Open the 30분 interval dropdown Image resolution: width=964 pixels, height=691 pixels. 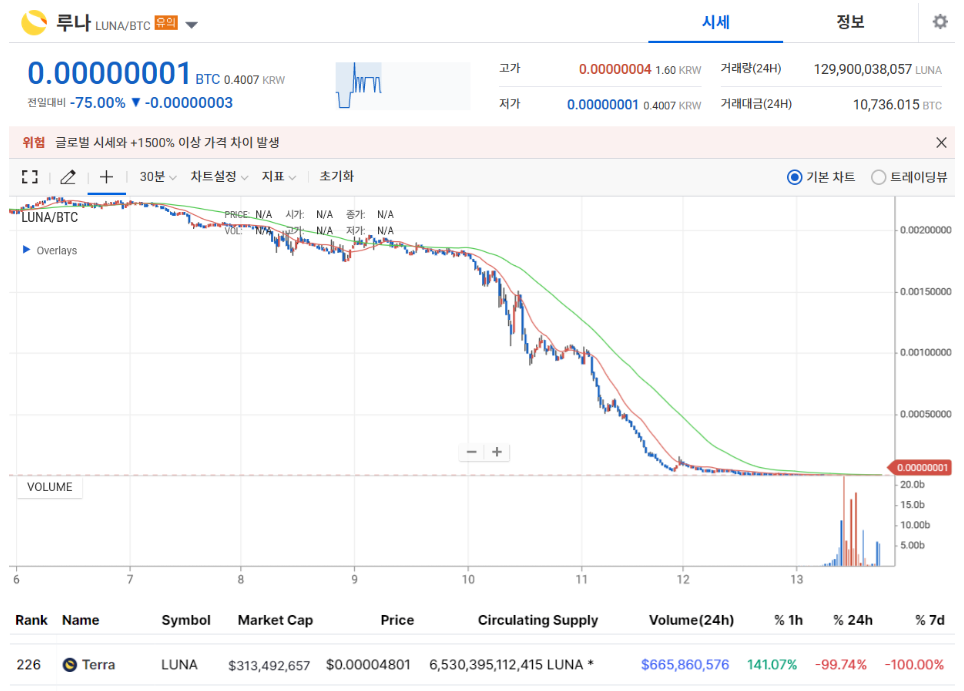(x=158, y=177)
